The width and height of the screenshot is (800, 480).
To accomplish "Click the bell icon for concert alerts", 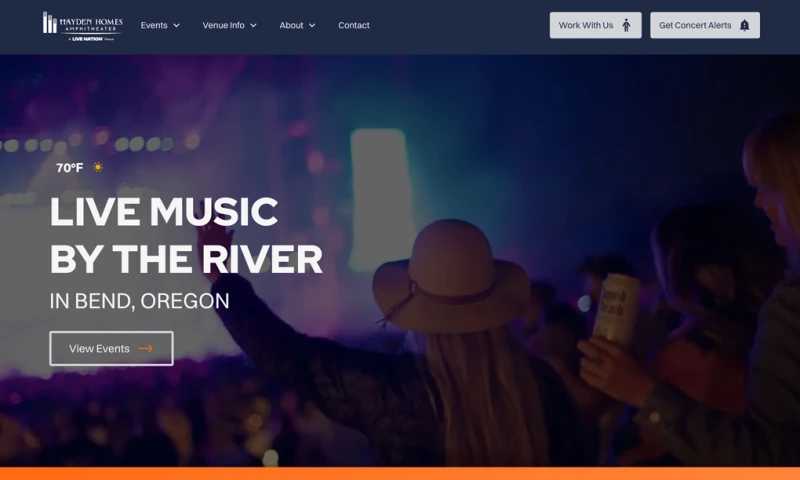I will click(744, 25).
